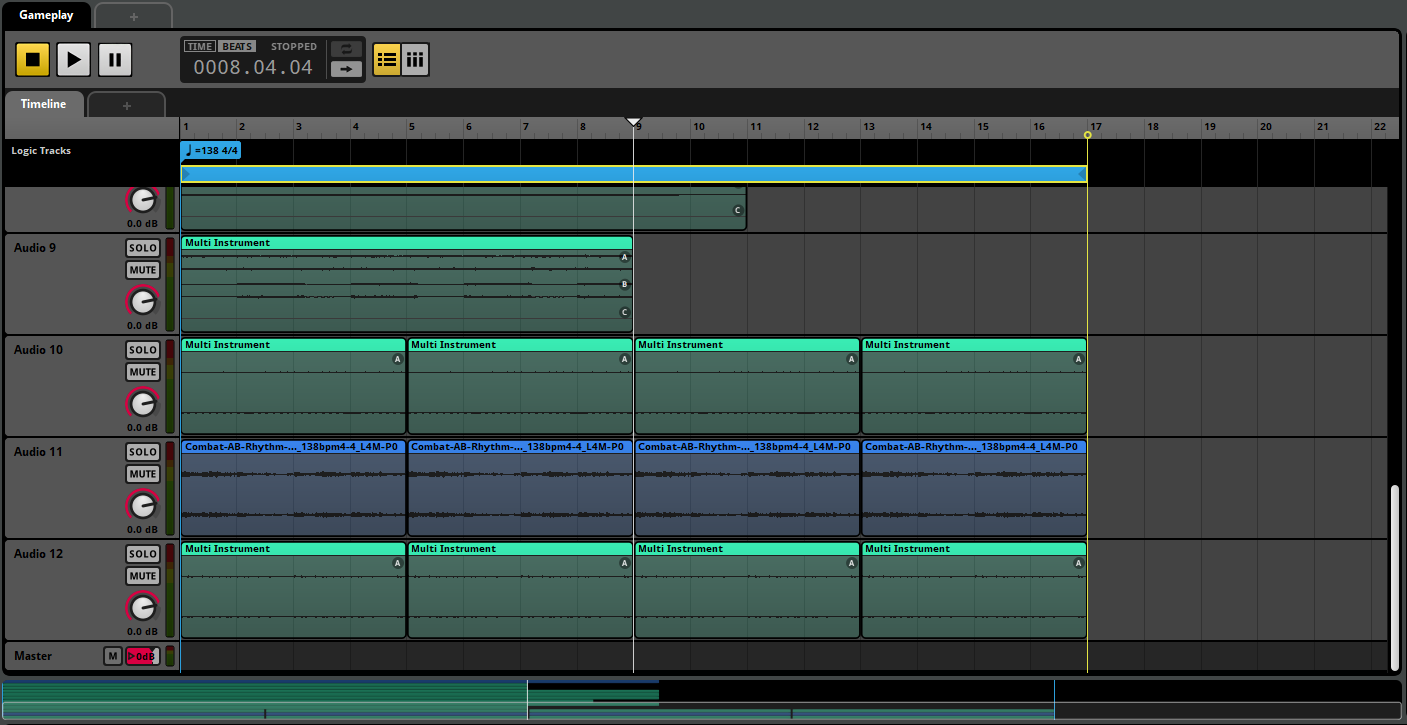1407x725 pixels.
Task: Click the vertical track scrollbar thumb
Action: click(x=1394, y=578)
